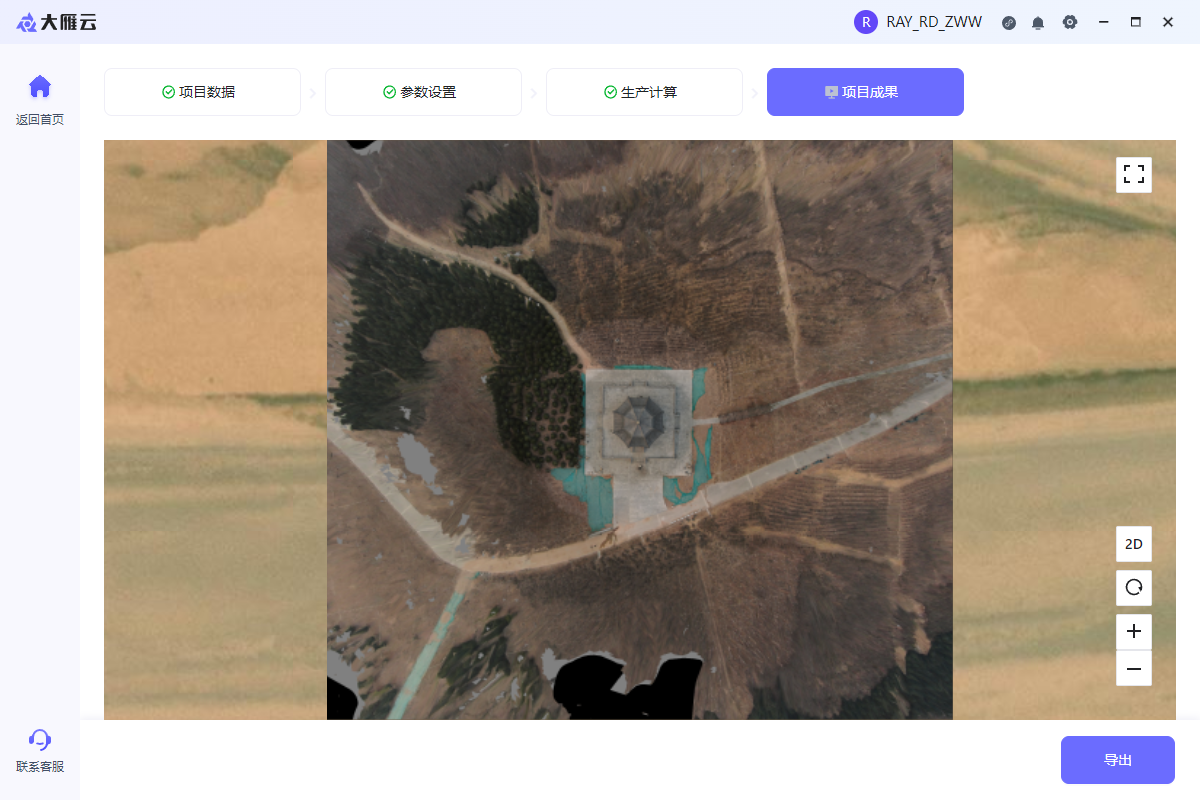
Task: Enter fullscreen map view
Action: tap(1134, 175)
